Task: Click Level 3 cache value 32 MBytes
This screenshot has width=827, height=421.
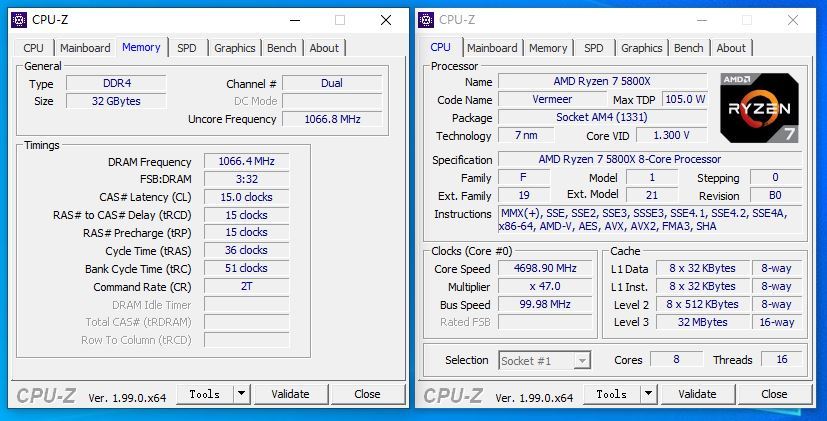Action: (703, 322)
